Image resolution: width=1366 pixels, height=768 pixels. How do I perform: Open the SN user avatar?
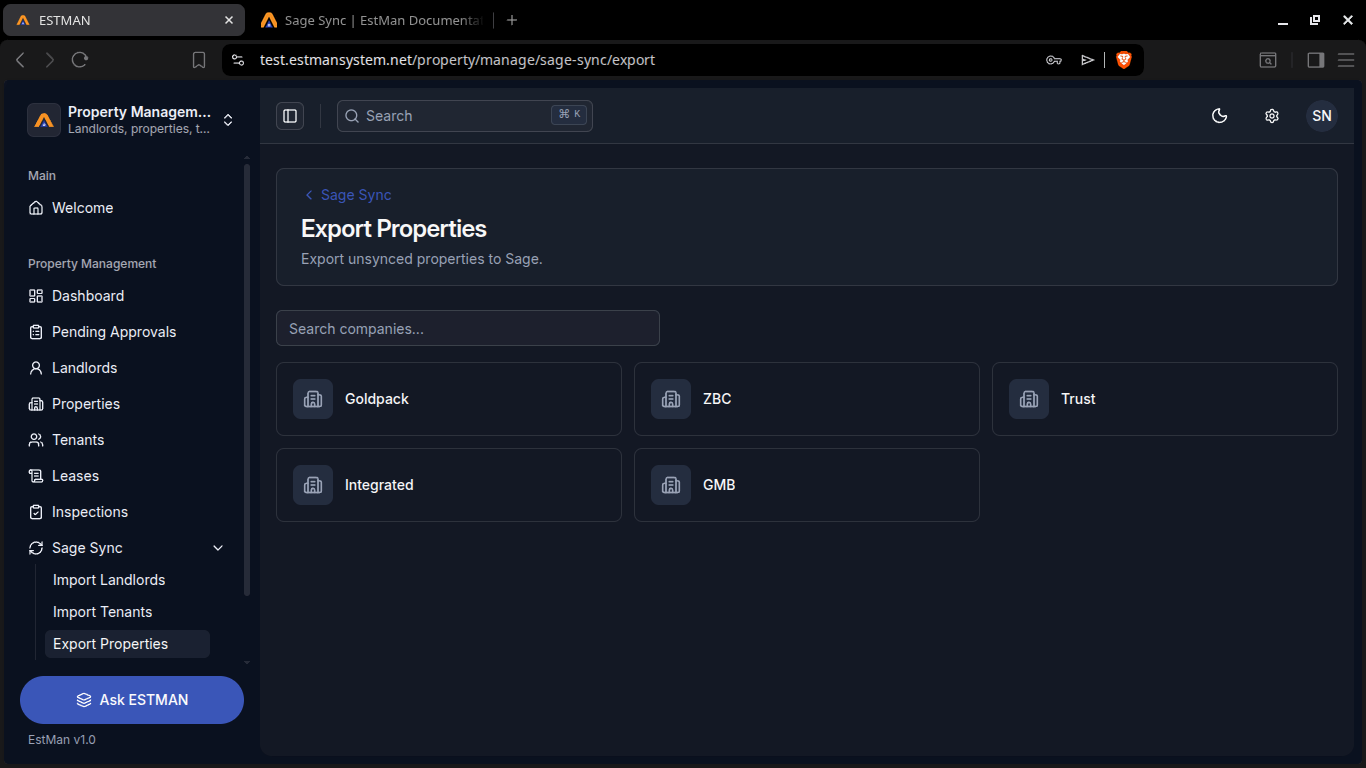pos(1322,116)
